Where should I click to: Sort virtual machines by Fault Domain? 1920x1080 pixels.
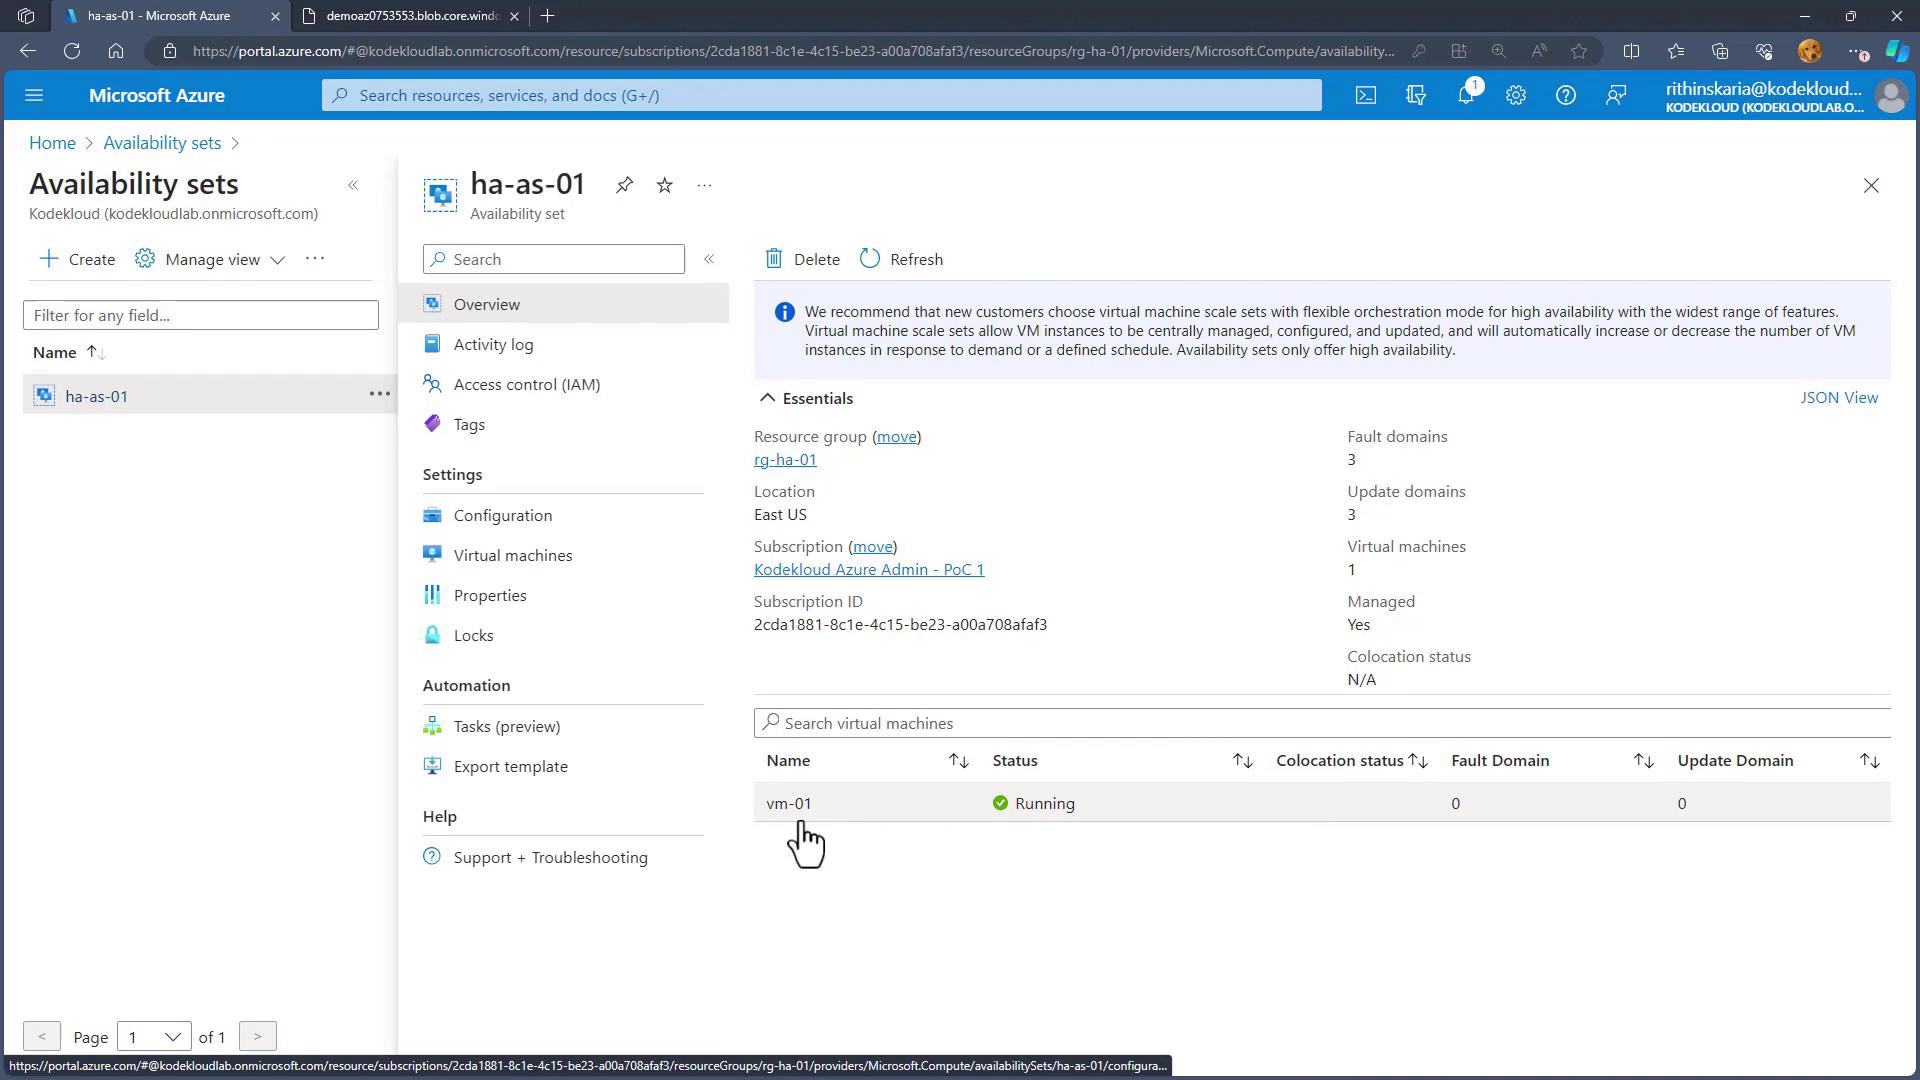pyautogui.click(x=1643, y=761)
